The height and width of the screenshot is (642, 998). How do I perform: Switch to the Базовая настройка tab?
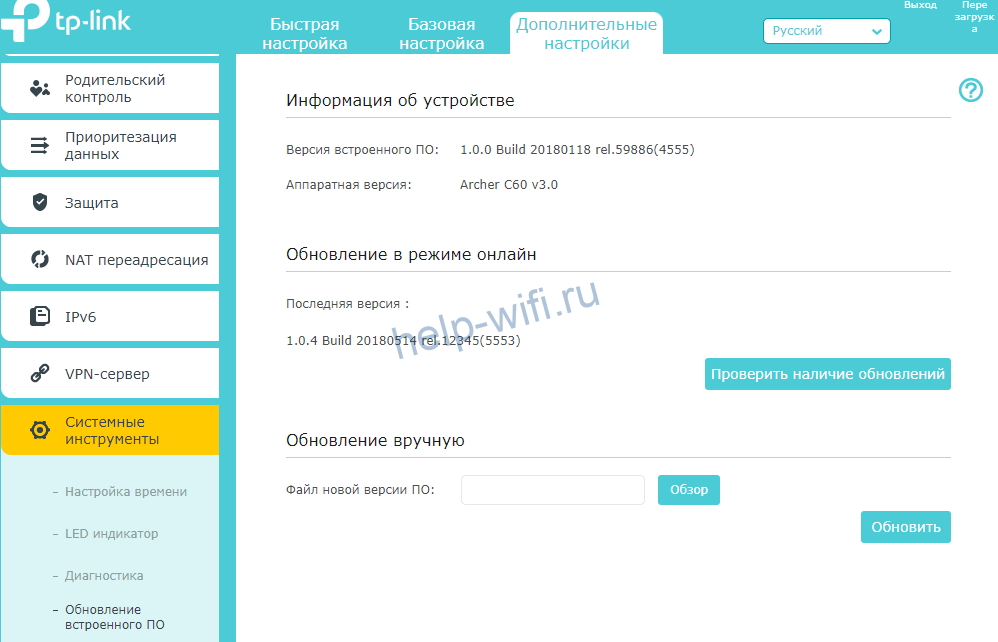pos(442,34)
